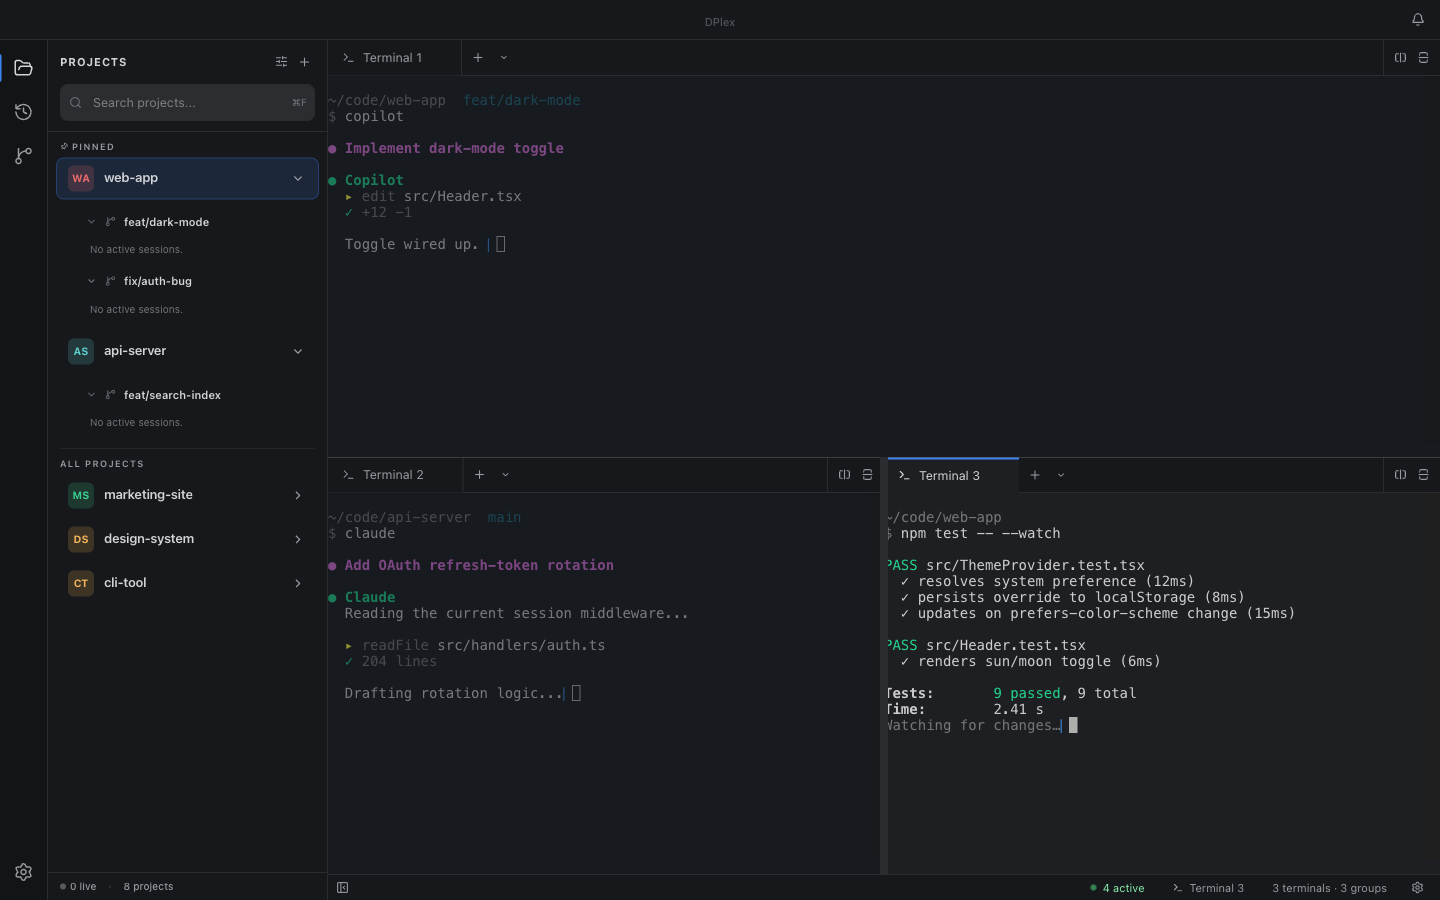
Task: Click the 4 active status indicator
Action: tap(1117, 888)
